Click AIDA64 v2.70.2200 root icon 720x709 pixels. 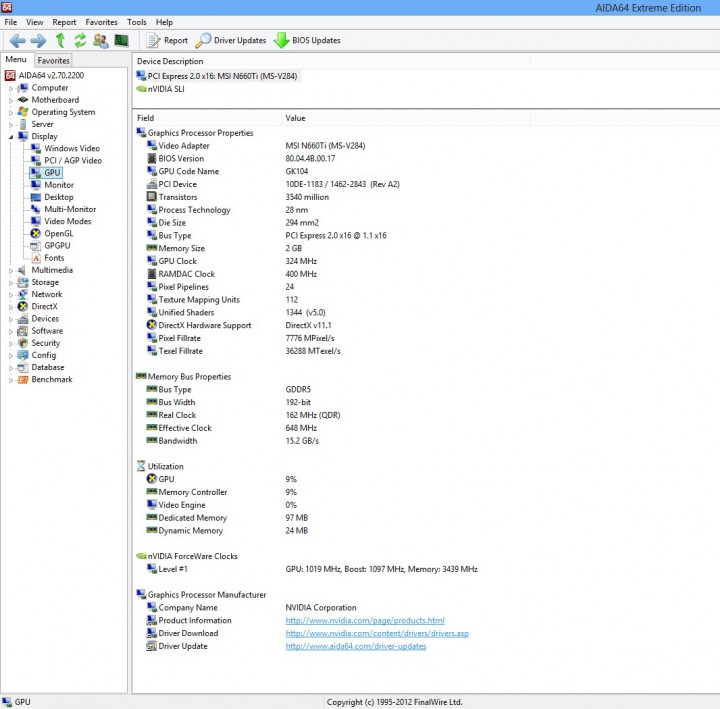[x=10, y=75]
